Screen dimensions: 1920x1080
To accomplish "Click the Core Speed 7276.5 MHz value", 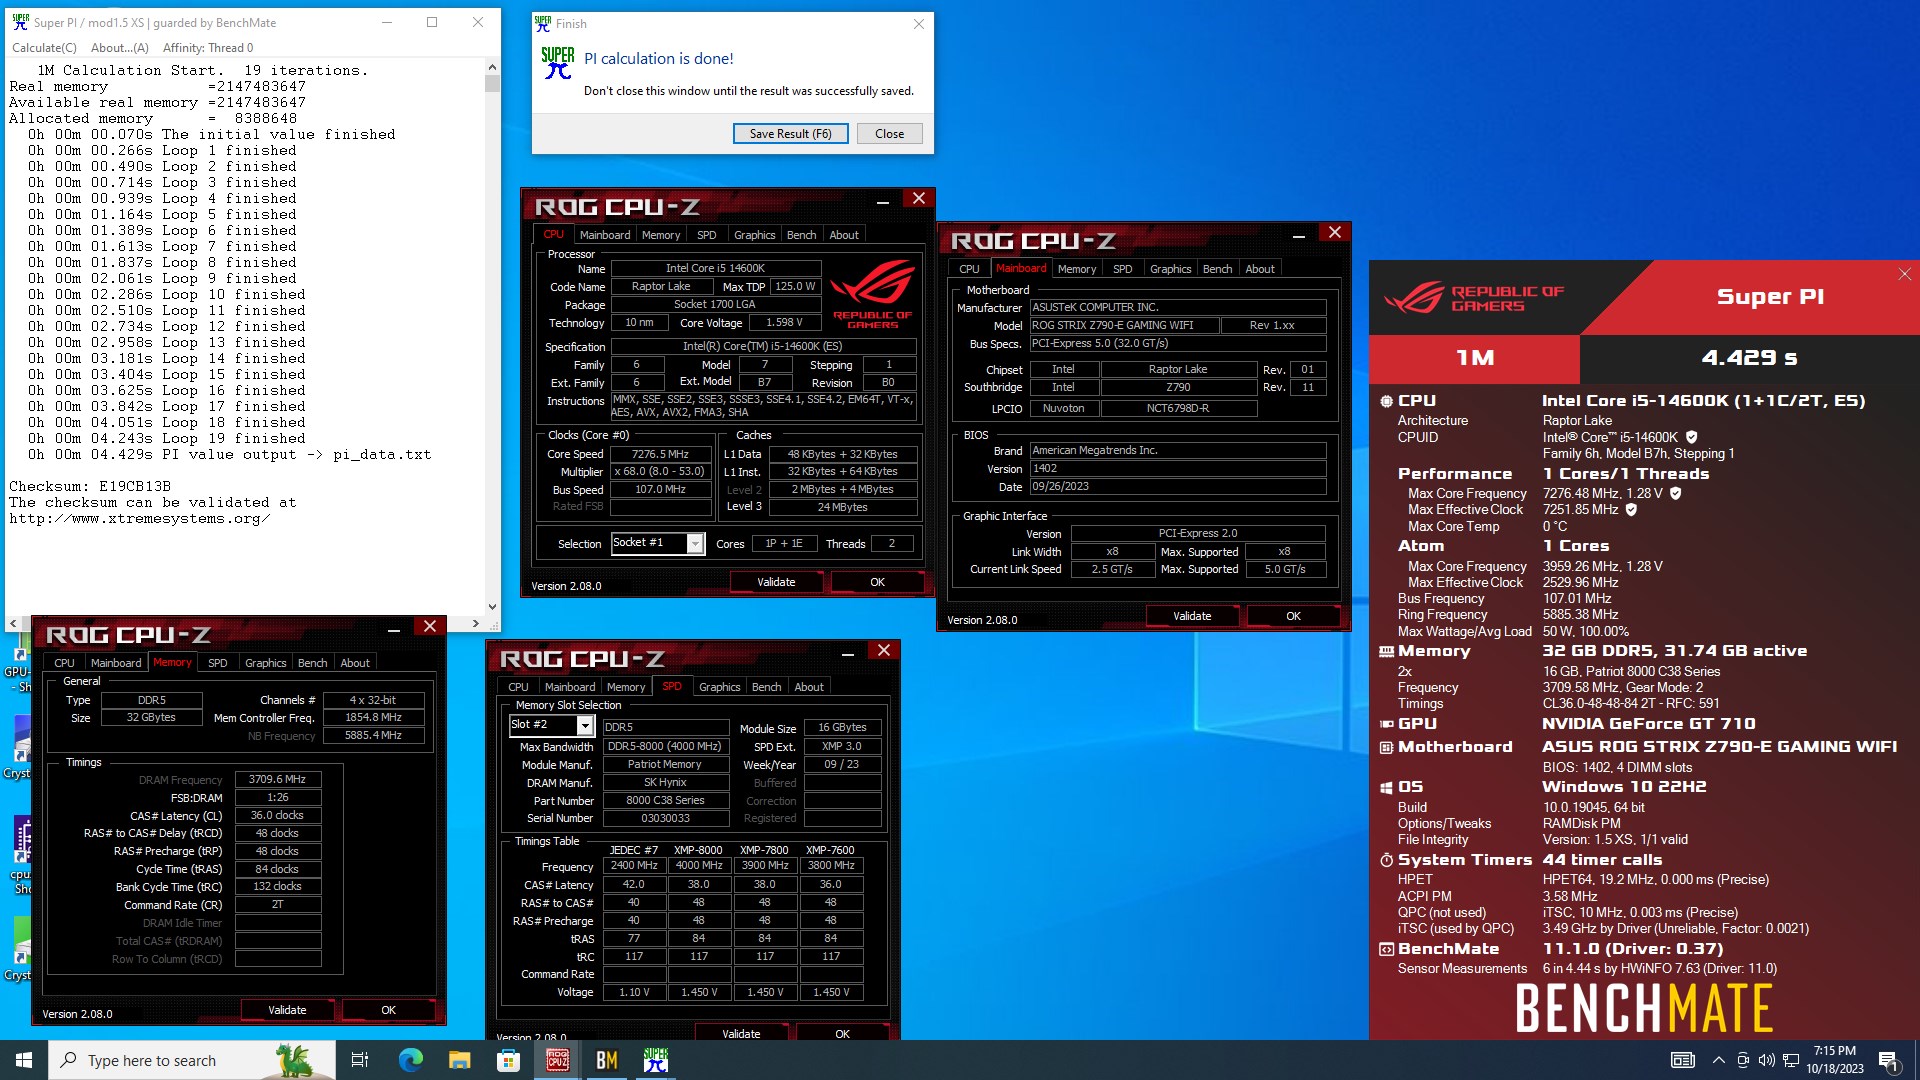I will [659, 454].
